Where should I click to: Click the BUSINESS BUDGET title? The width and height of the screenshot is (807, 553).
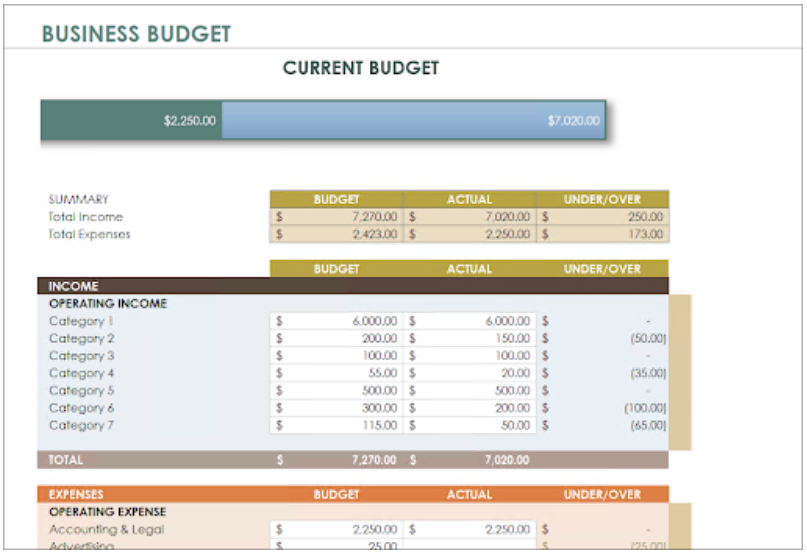tap(136, 34)
